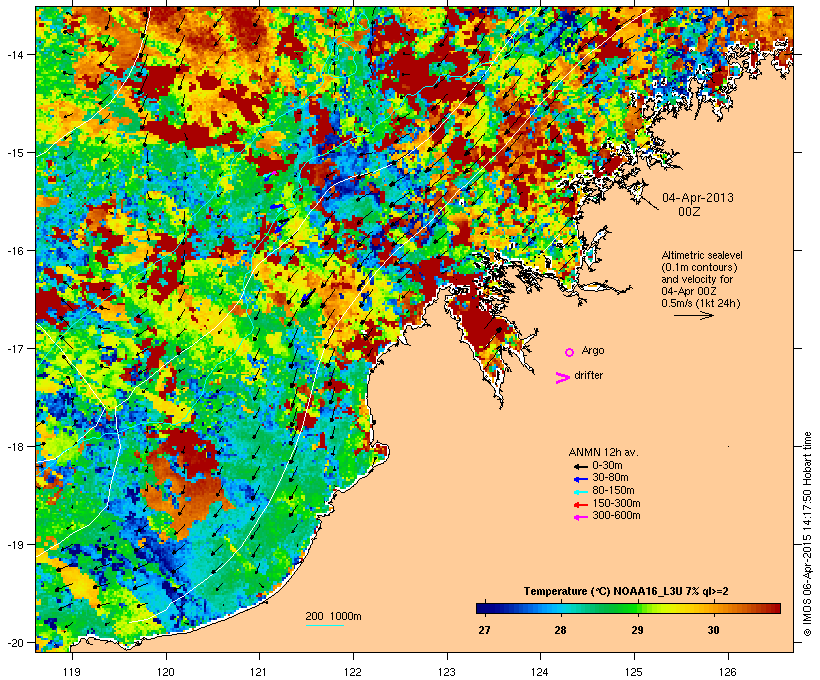The width and height of the screenshot is (820, 680).
Task: Click the latitude axis label -20
Action: pyautogui.click(x=14, y=642)
